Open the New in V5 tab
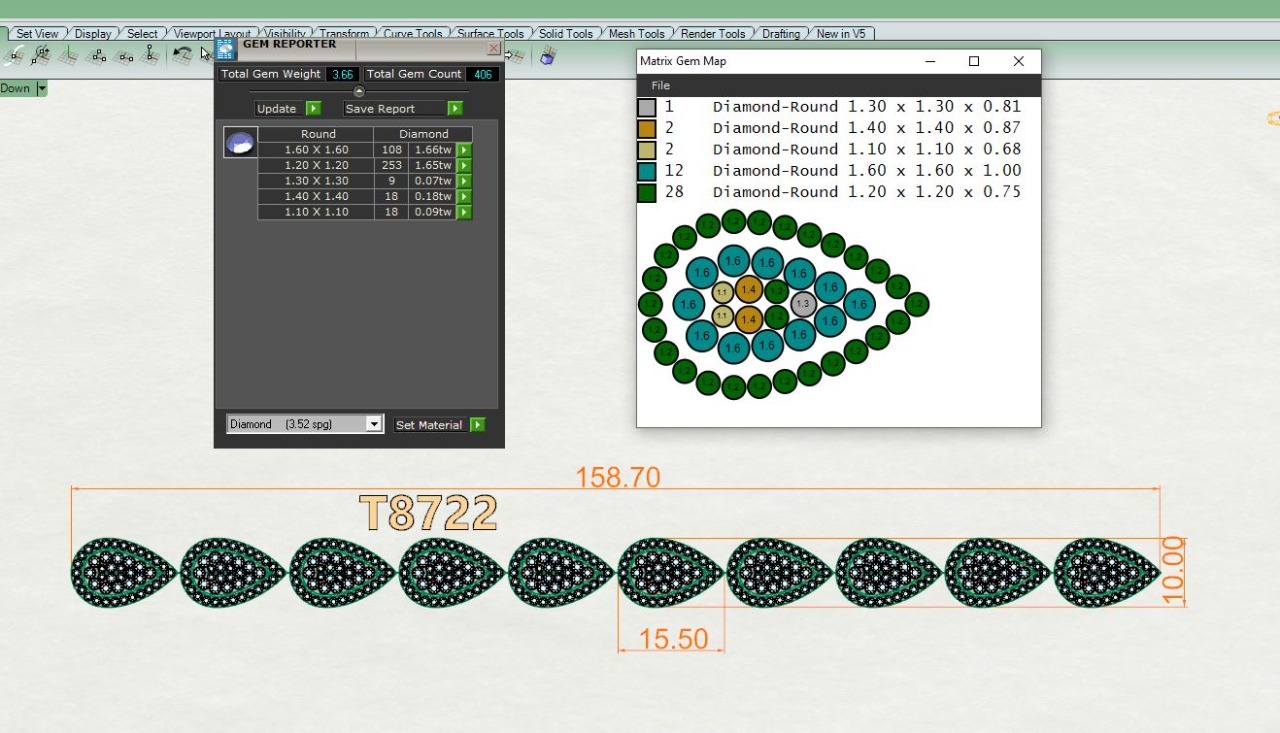Image resolution: width=1280 pixels, height=733 pixels. 841,34
